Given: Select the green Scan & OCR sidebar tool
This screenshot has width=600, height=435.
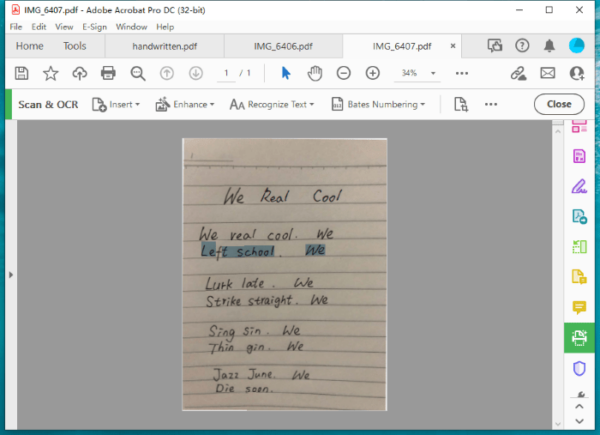Looking at the screenshot, I should [x=579, y=337].
